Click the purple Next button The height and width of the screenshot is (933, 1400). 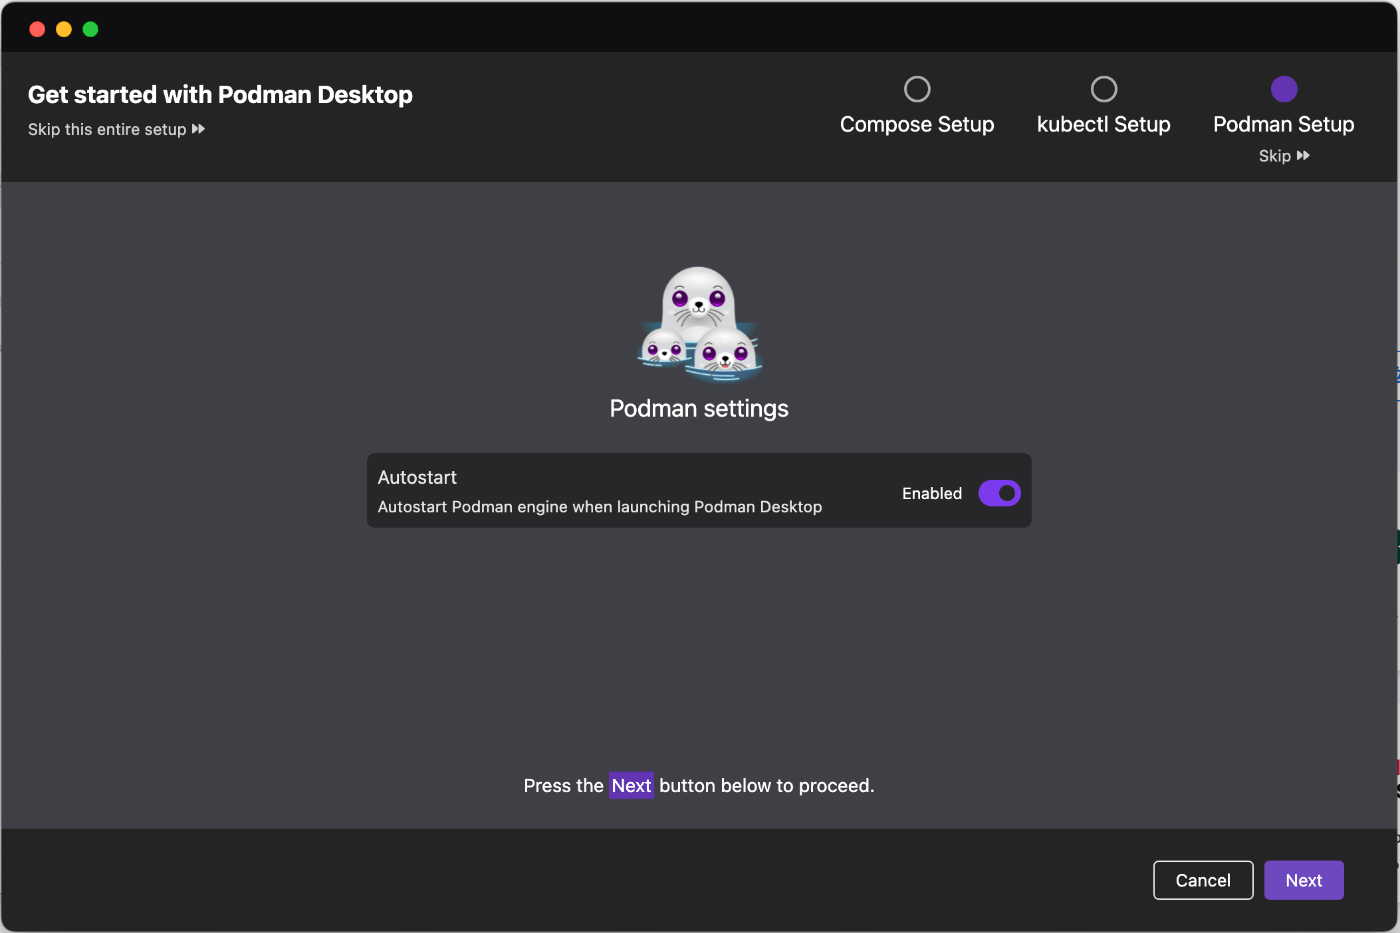(x=1303, y=880)
